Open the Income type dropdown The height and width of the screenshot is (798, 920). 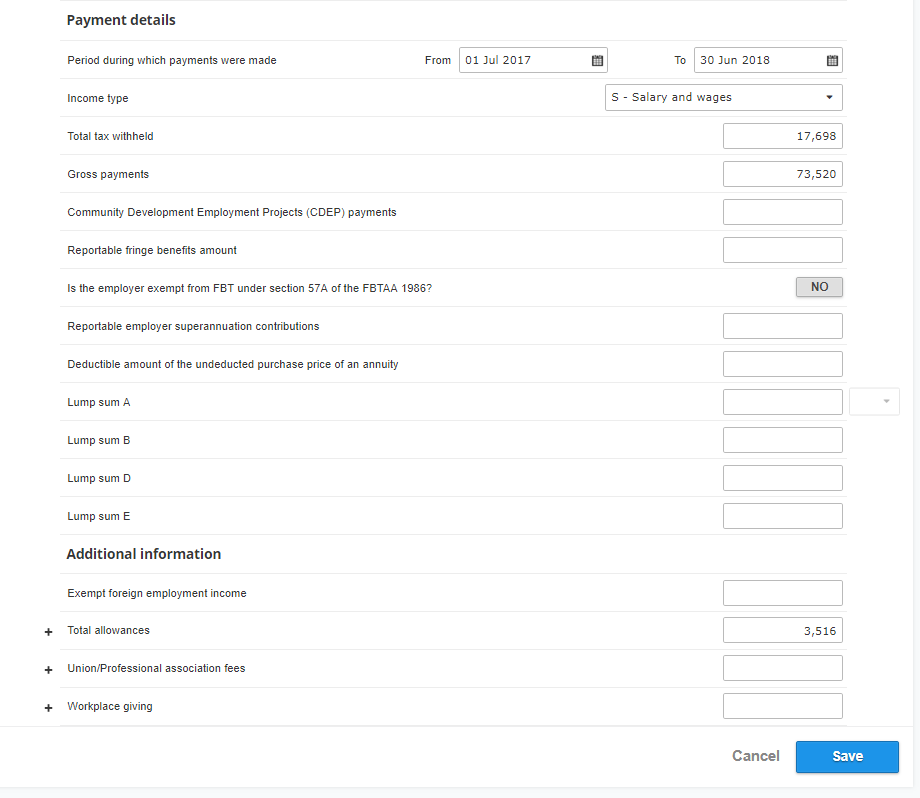click(x=723, y=97)
